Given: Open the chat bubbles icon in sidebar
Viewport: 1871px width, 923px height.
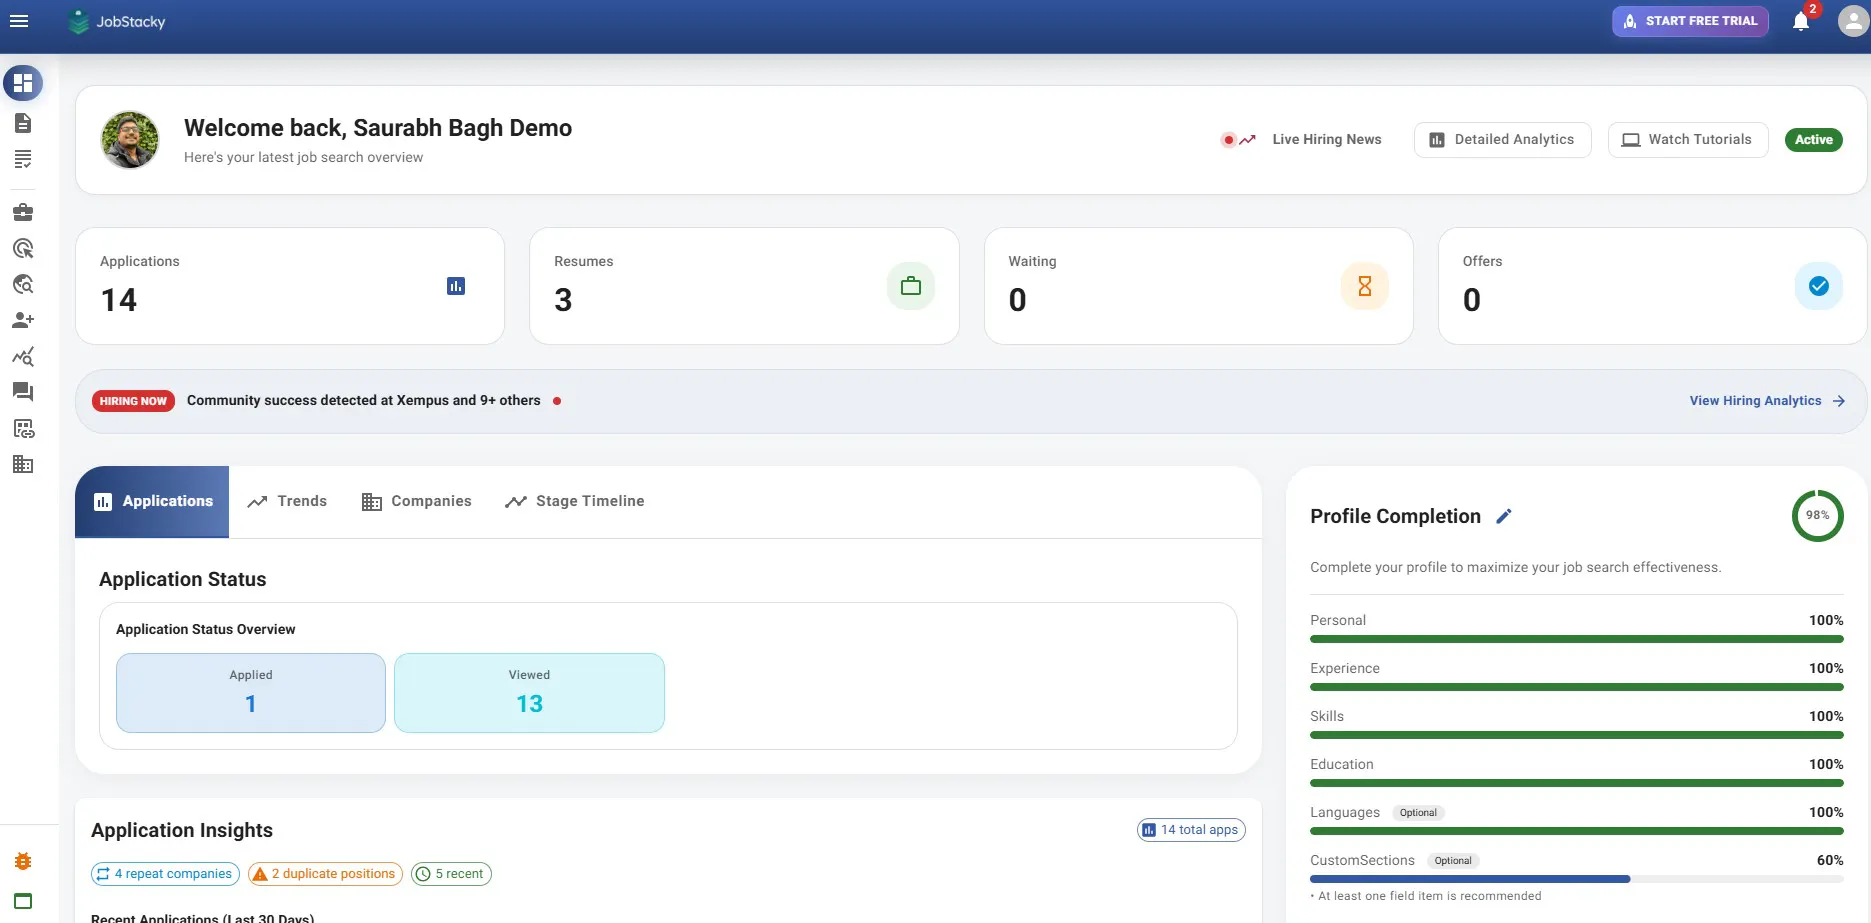Looking at the screenshot, I should point(23,392).
